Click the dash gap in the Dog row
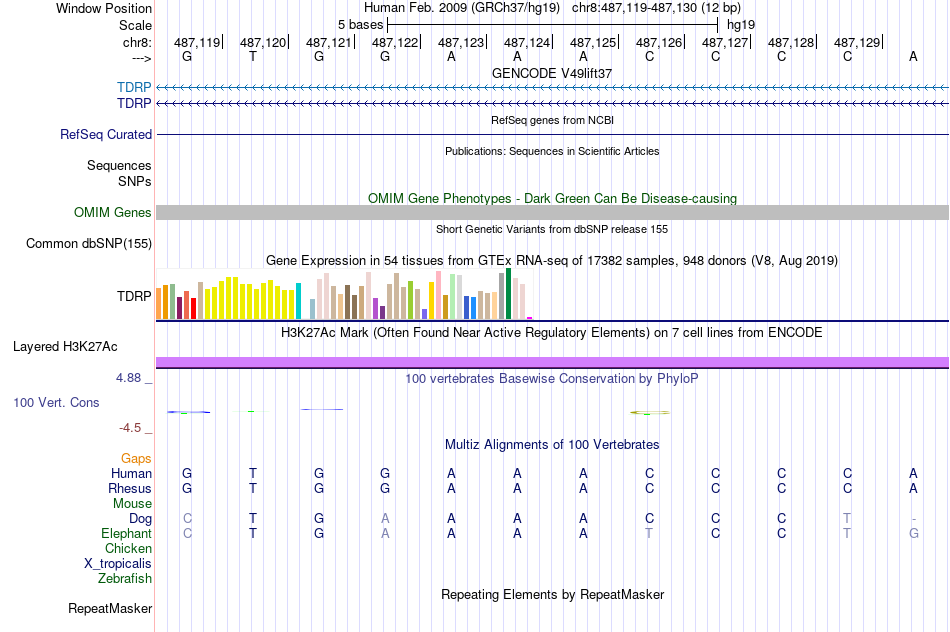This screenshot has height=632, width=950. [x=913, y=519]
